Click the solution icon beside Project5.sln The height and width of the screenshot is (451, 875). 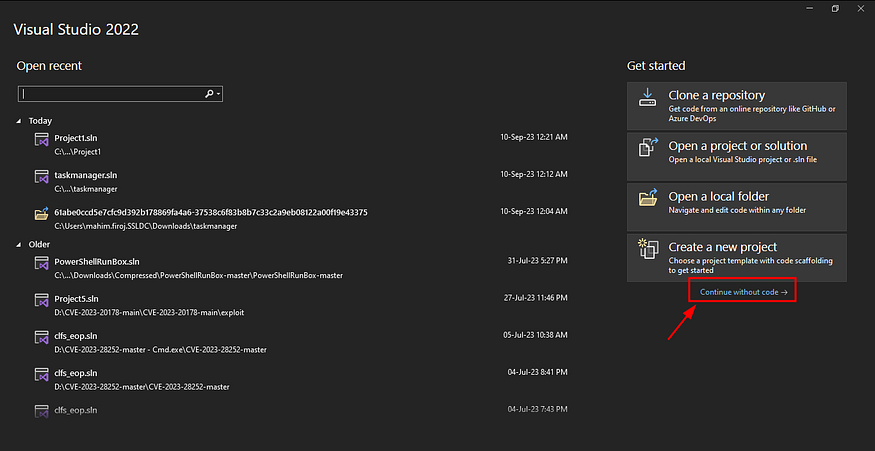coord(42,300)
